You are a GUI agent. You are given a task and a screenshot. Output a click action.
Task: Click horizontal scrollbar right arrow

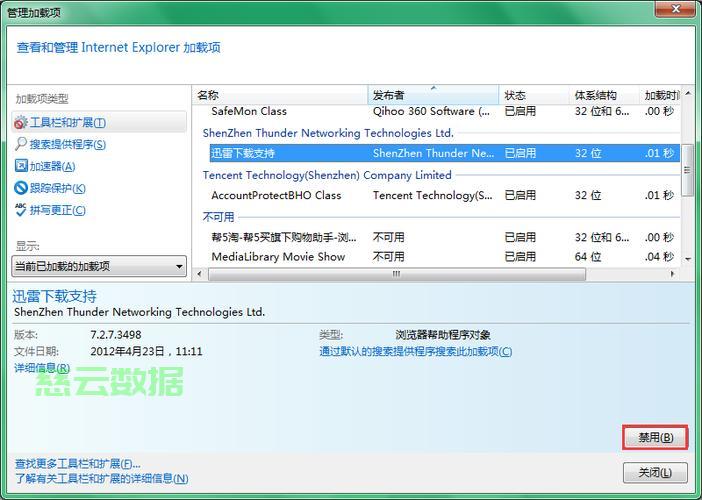click(x=672, y=274)
